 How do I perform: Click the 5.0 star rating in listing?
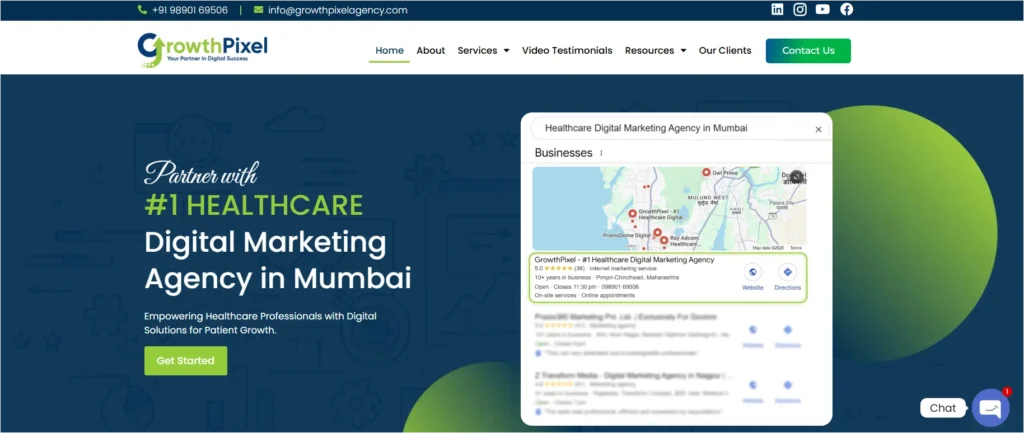[559, 268]
